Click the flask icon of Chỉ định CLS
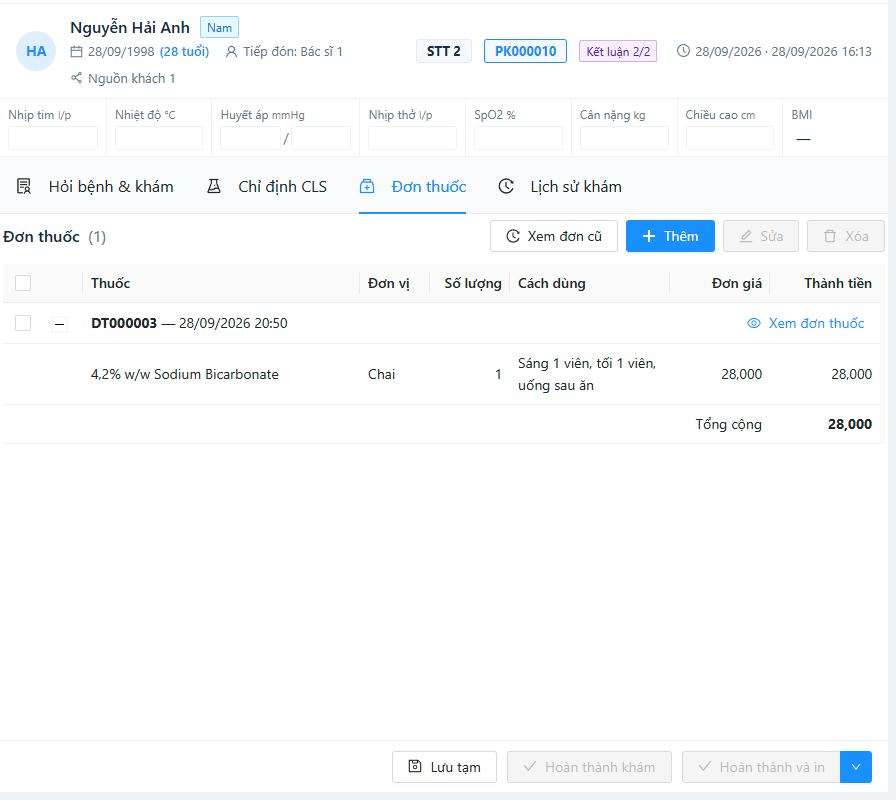This screenshot has height=800, width=896. coord(214,186)
